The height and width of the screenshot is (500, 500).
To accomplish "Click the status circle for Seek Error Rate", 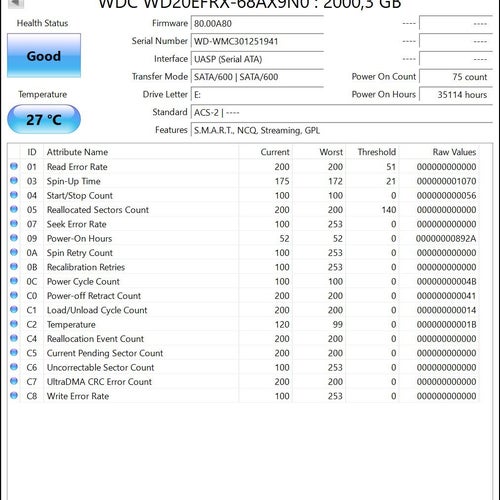I will pos(14,223).
